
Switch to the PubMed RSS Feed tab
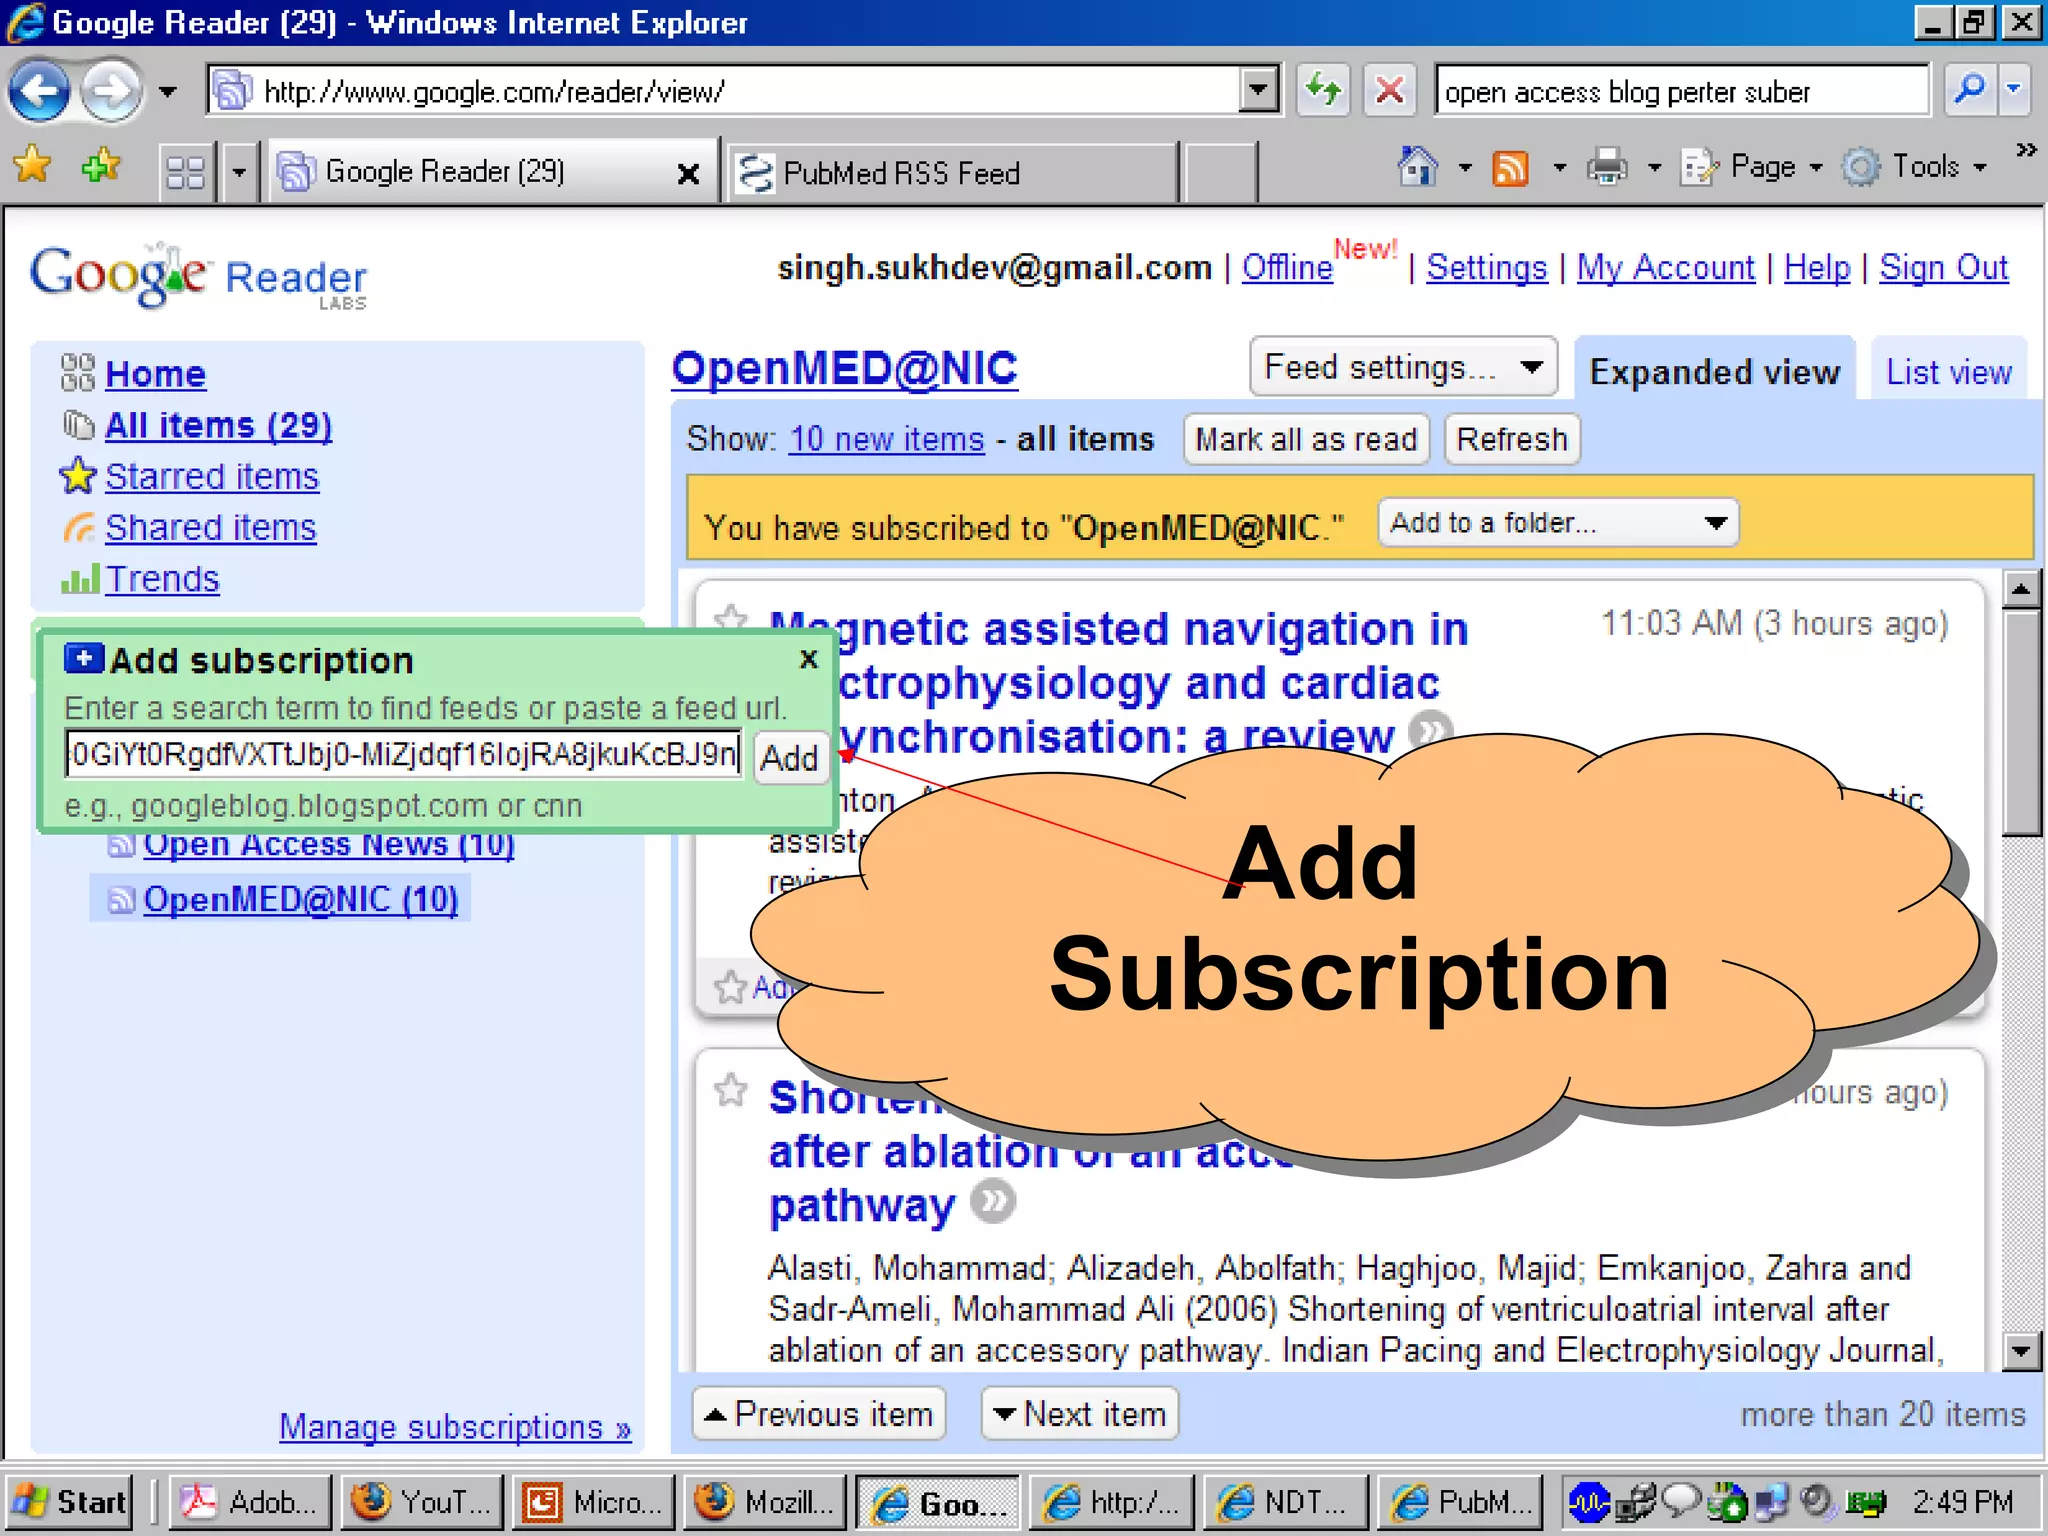[952, 172]
